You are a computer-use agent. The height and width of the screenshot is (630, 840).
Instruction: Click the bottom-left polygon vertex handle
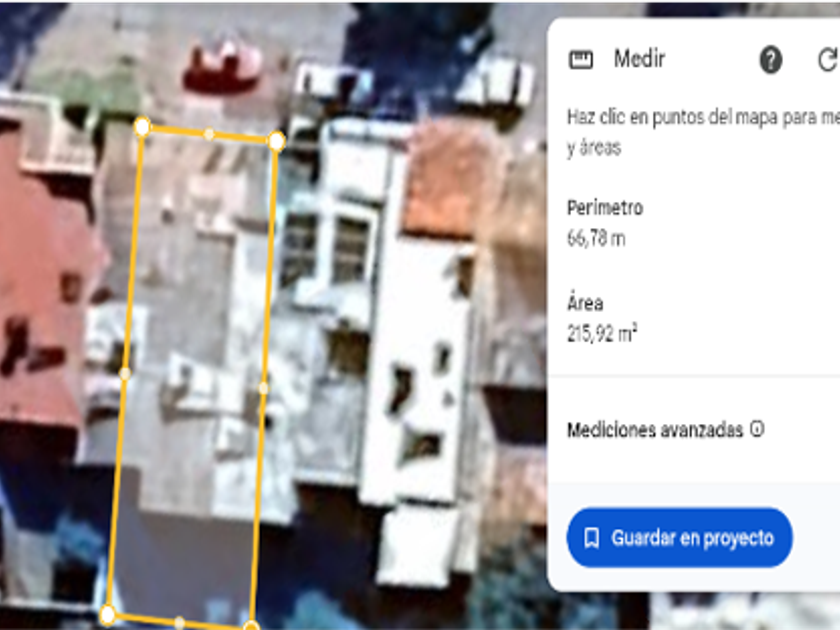108,614
